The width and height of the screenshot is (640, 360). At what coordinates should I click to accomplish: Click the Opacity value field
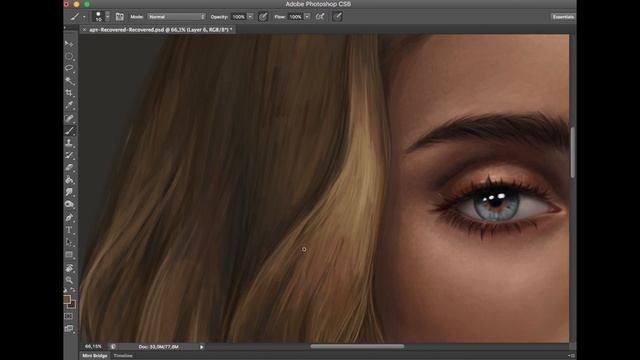click(x=239, y=17)
